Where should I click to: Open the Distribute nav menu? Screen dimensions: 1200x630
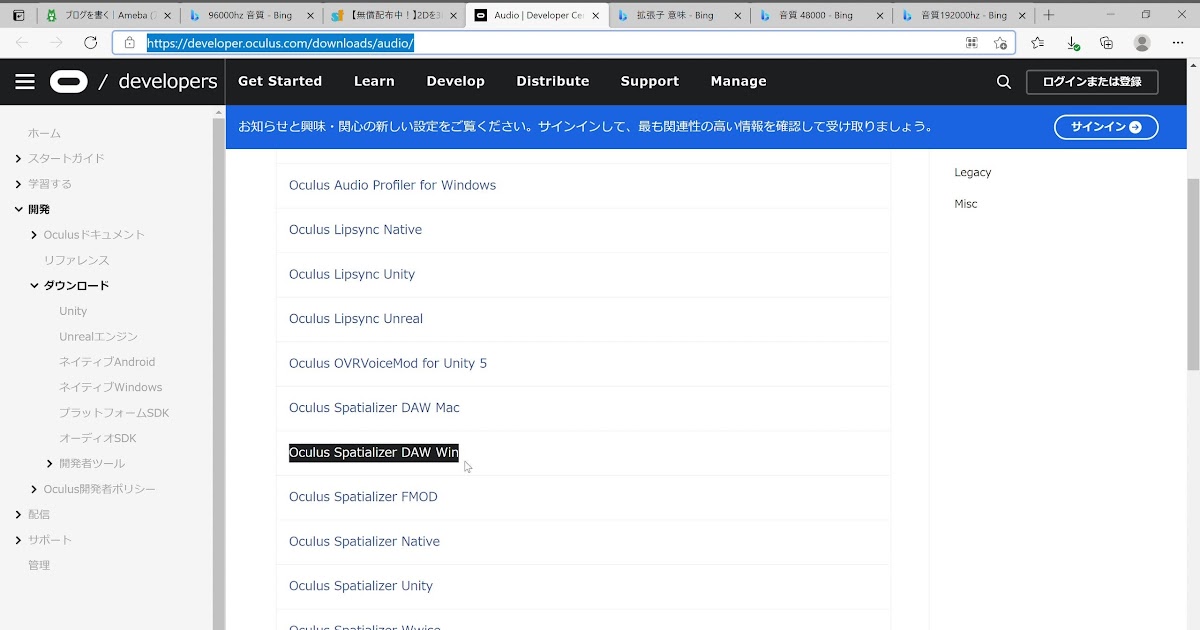click(553, 82)
